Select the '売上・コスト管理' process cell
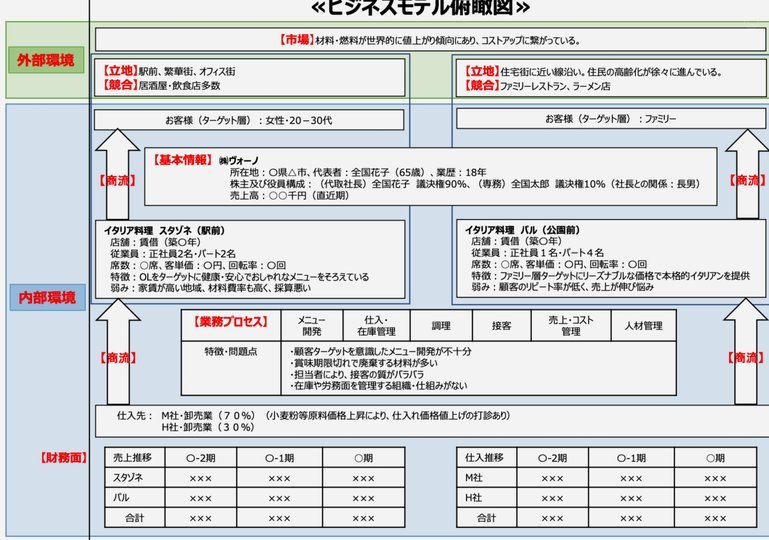The height and width of the screenshot is (540, 769). [x=571, y=325]
